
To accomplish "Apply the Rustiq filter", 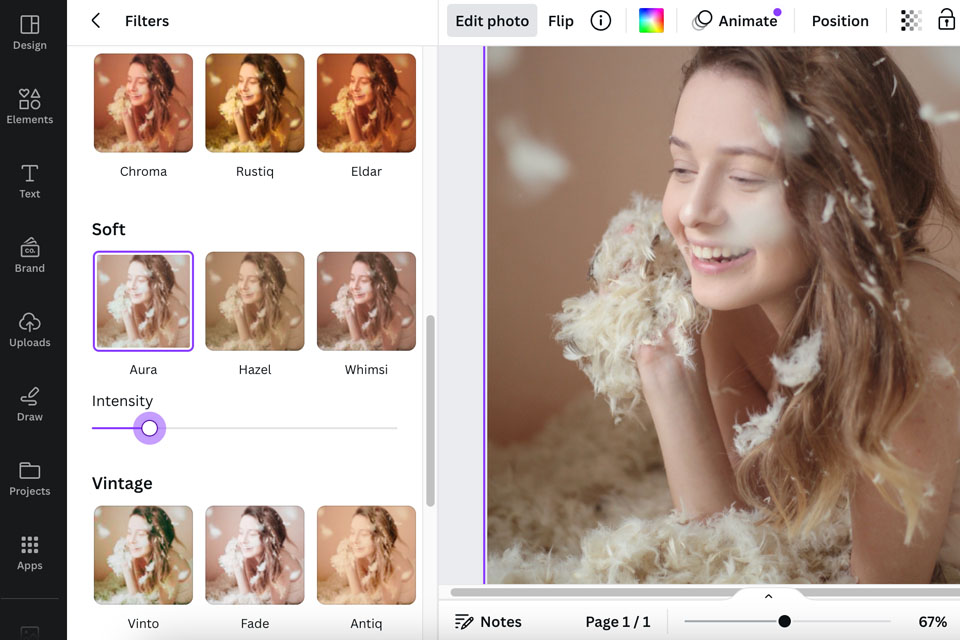I will [255, 103].
